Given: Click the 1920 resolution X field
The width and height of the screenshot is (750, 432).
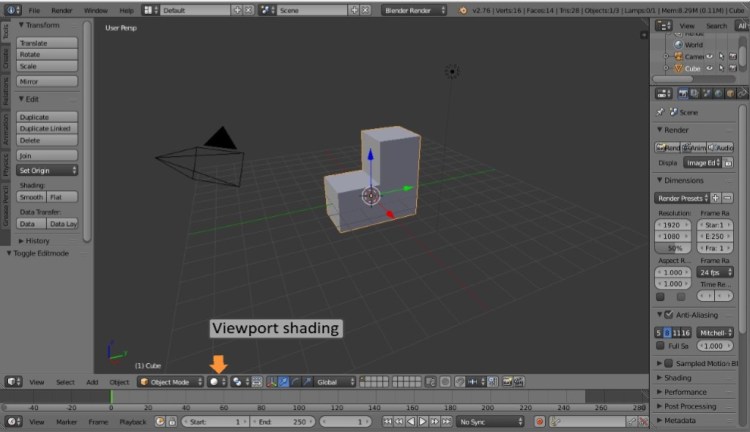Looking at the screenshot, I should pos(673,225).
